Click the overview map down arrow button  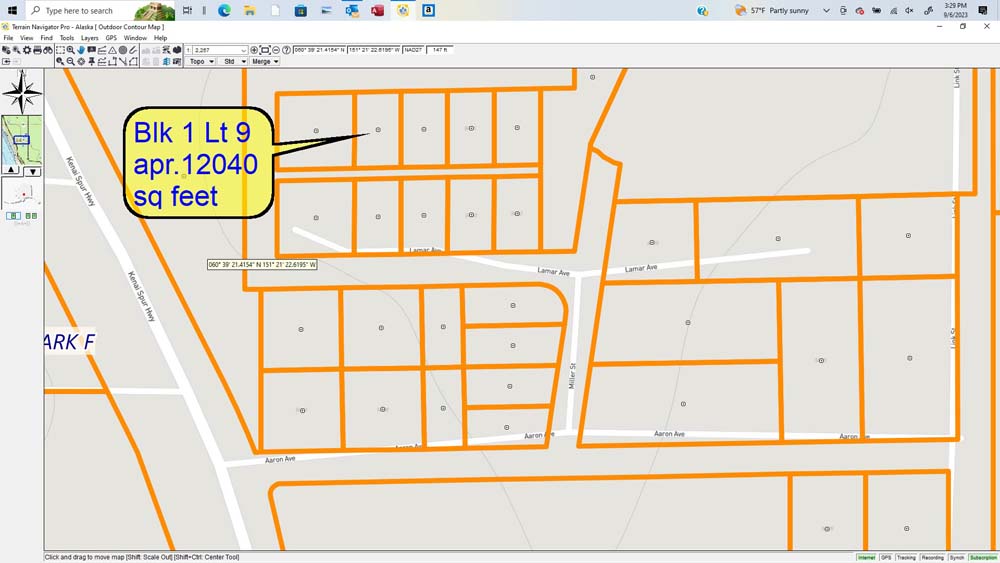(x=33, y=172)
